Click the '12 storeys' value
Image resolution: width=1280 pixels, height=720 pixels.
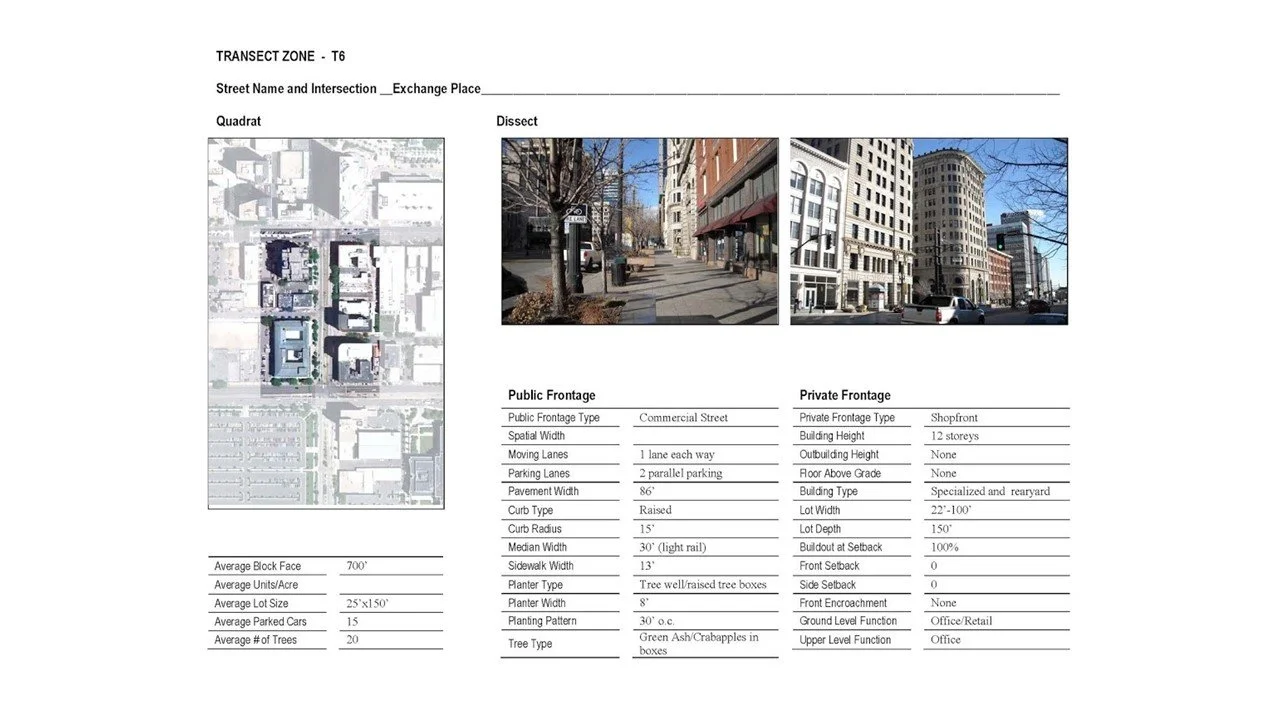pos(955,436)
